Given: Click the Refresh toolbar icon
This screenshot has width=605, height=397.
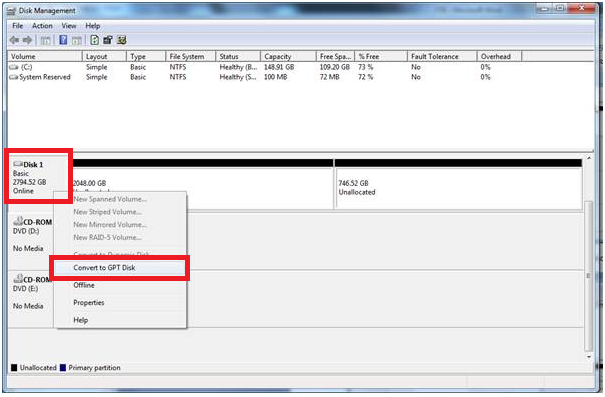Looking at the screenshot, I should coord(95,40).
